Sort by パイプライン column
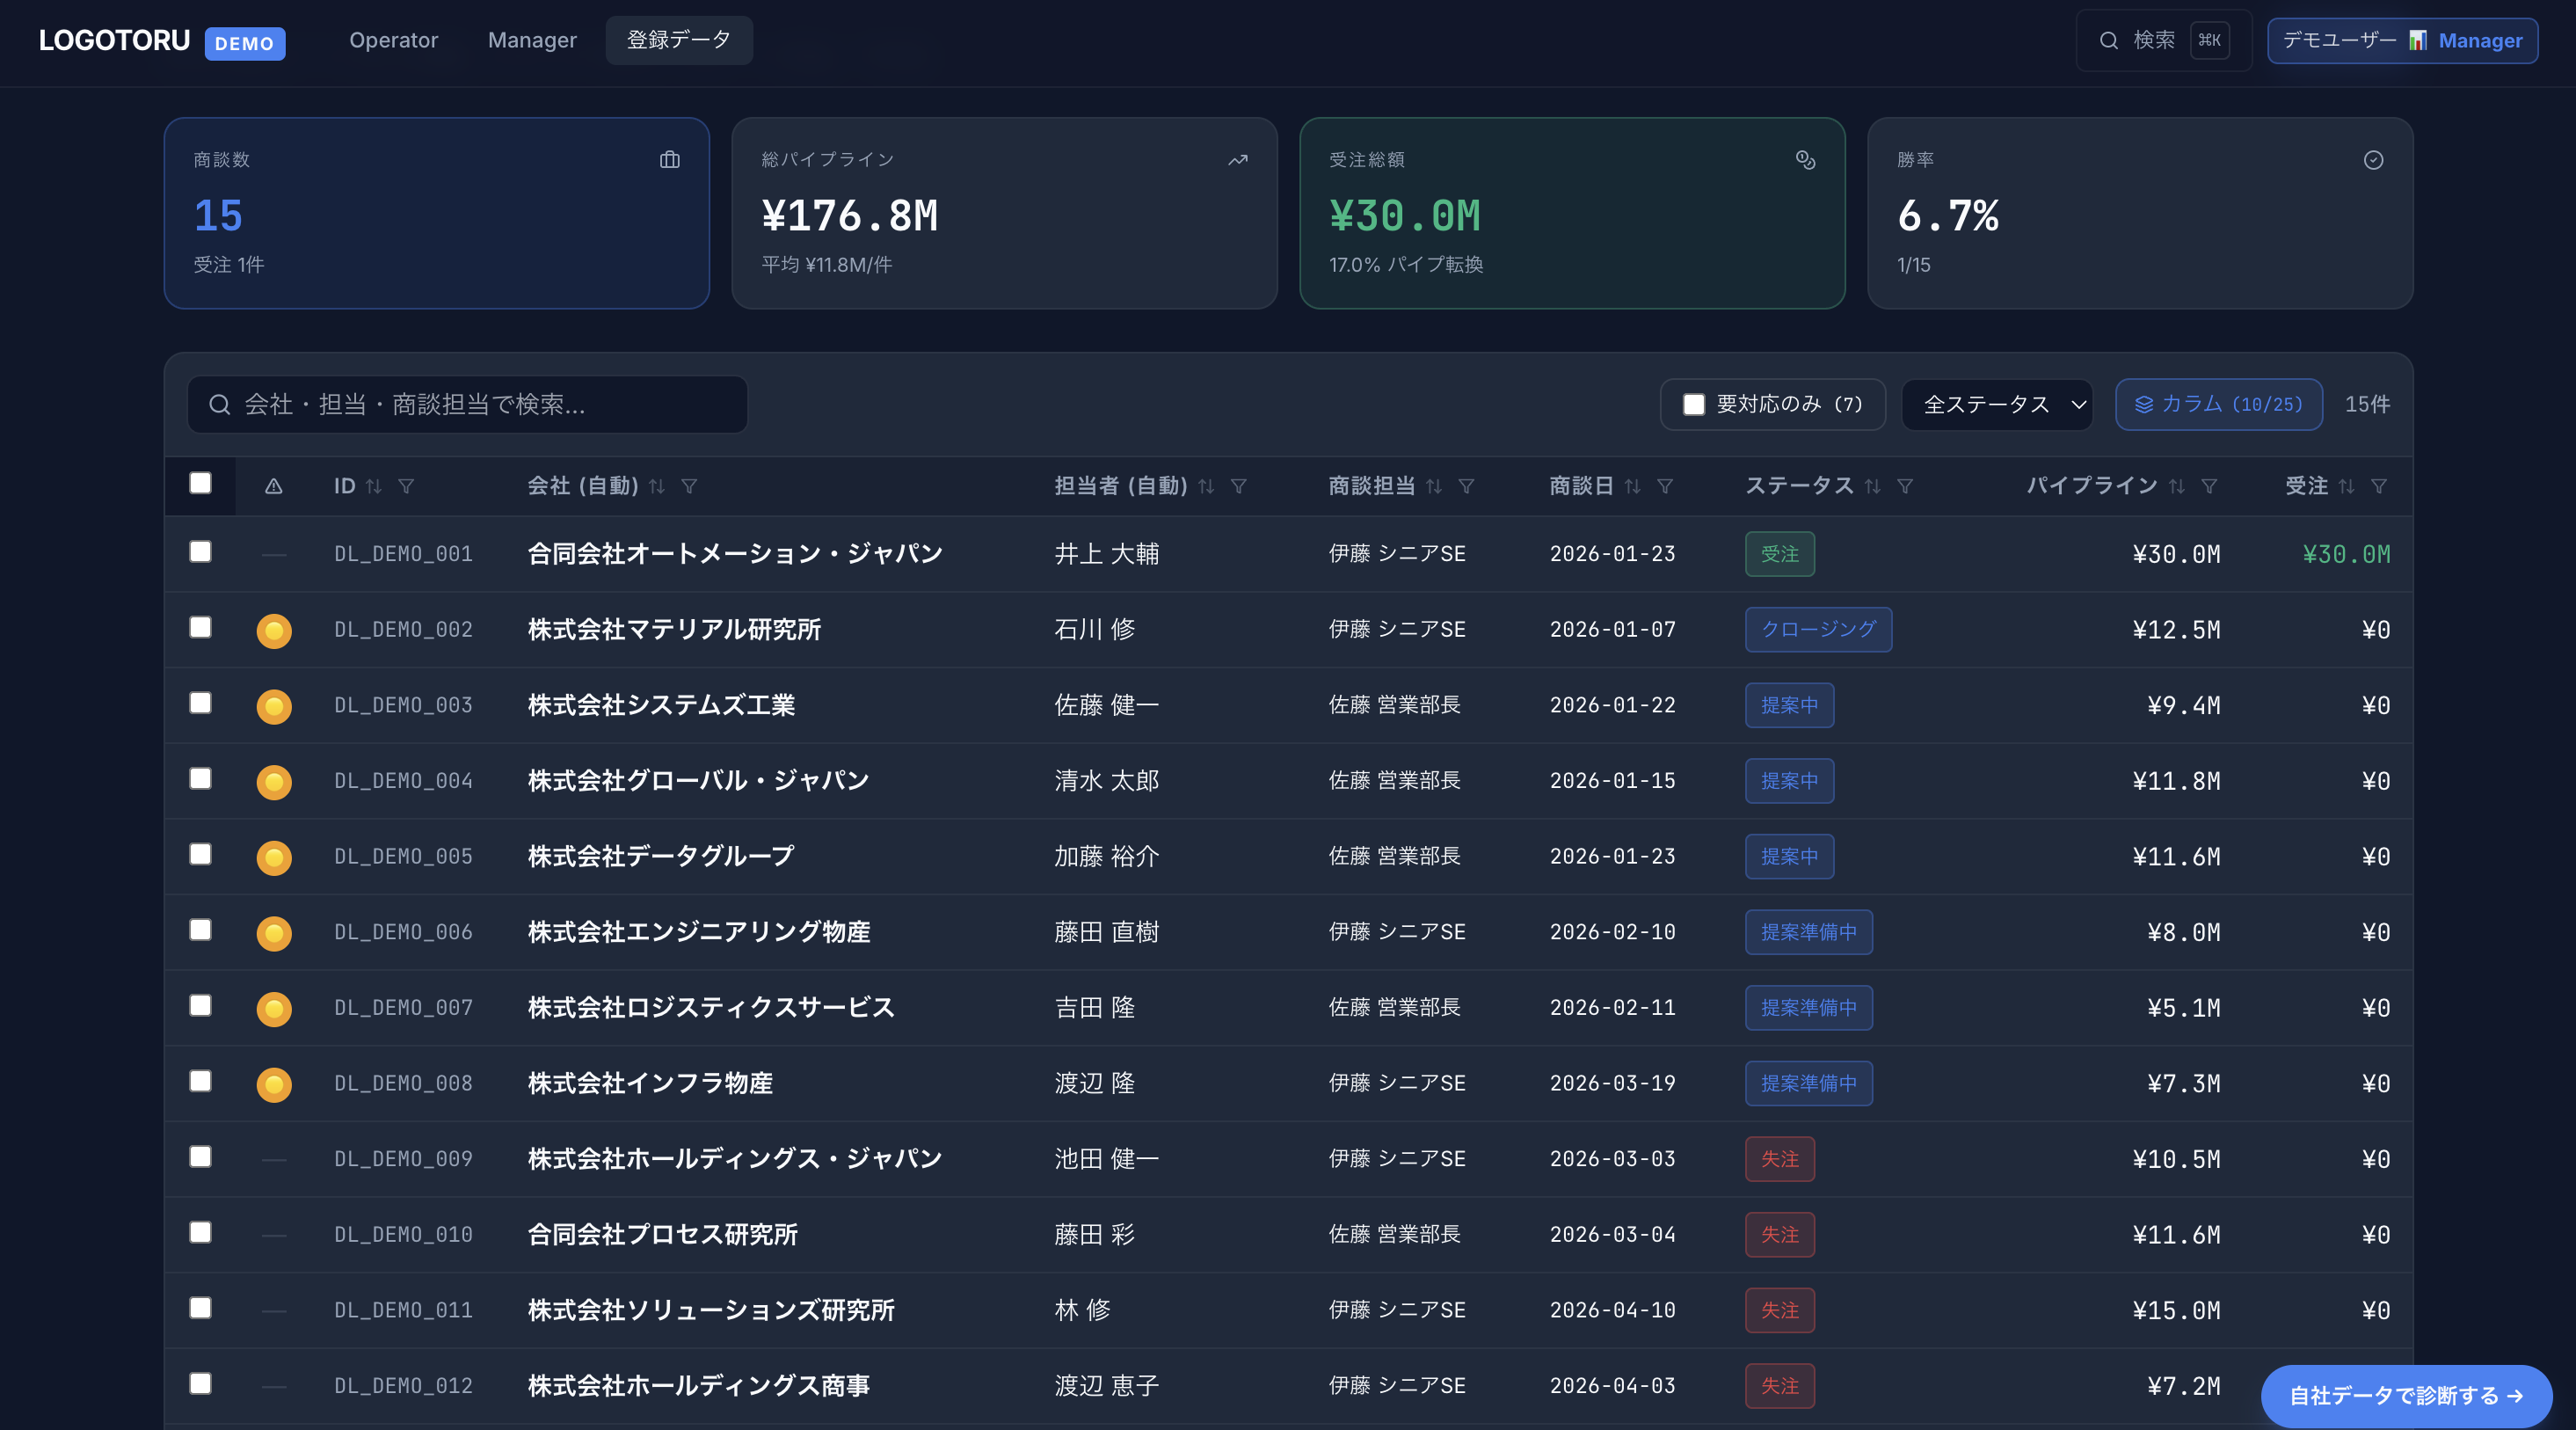This screenshot has height=1430, width=2576. tap(2177, 486)
